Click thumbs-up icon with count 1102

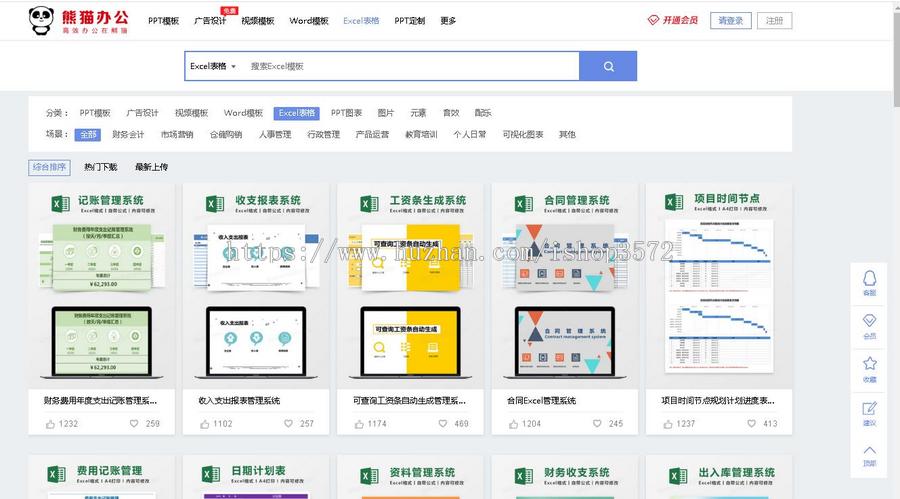(x=205, y=424)
